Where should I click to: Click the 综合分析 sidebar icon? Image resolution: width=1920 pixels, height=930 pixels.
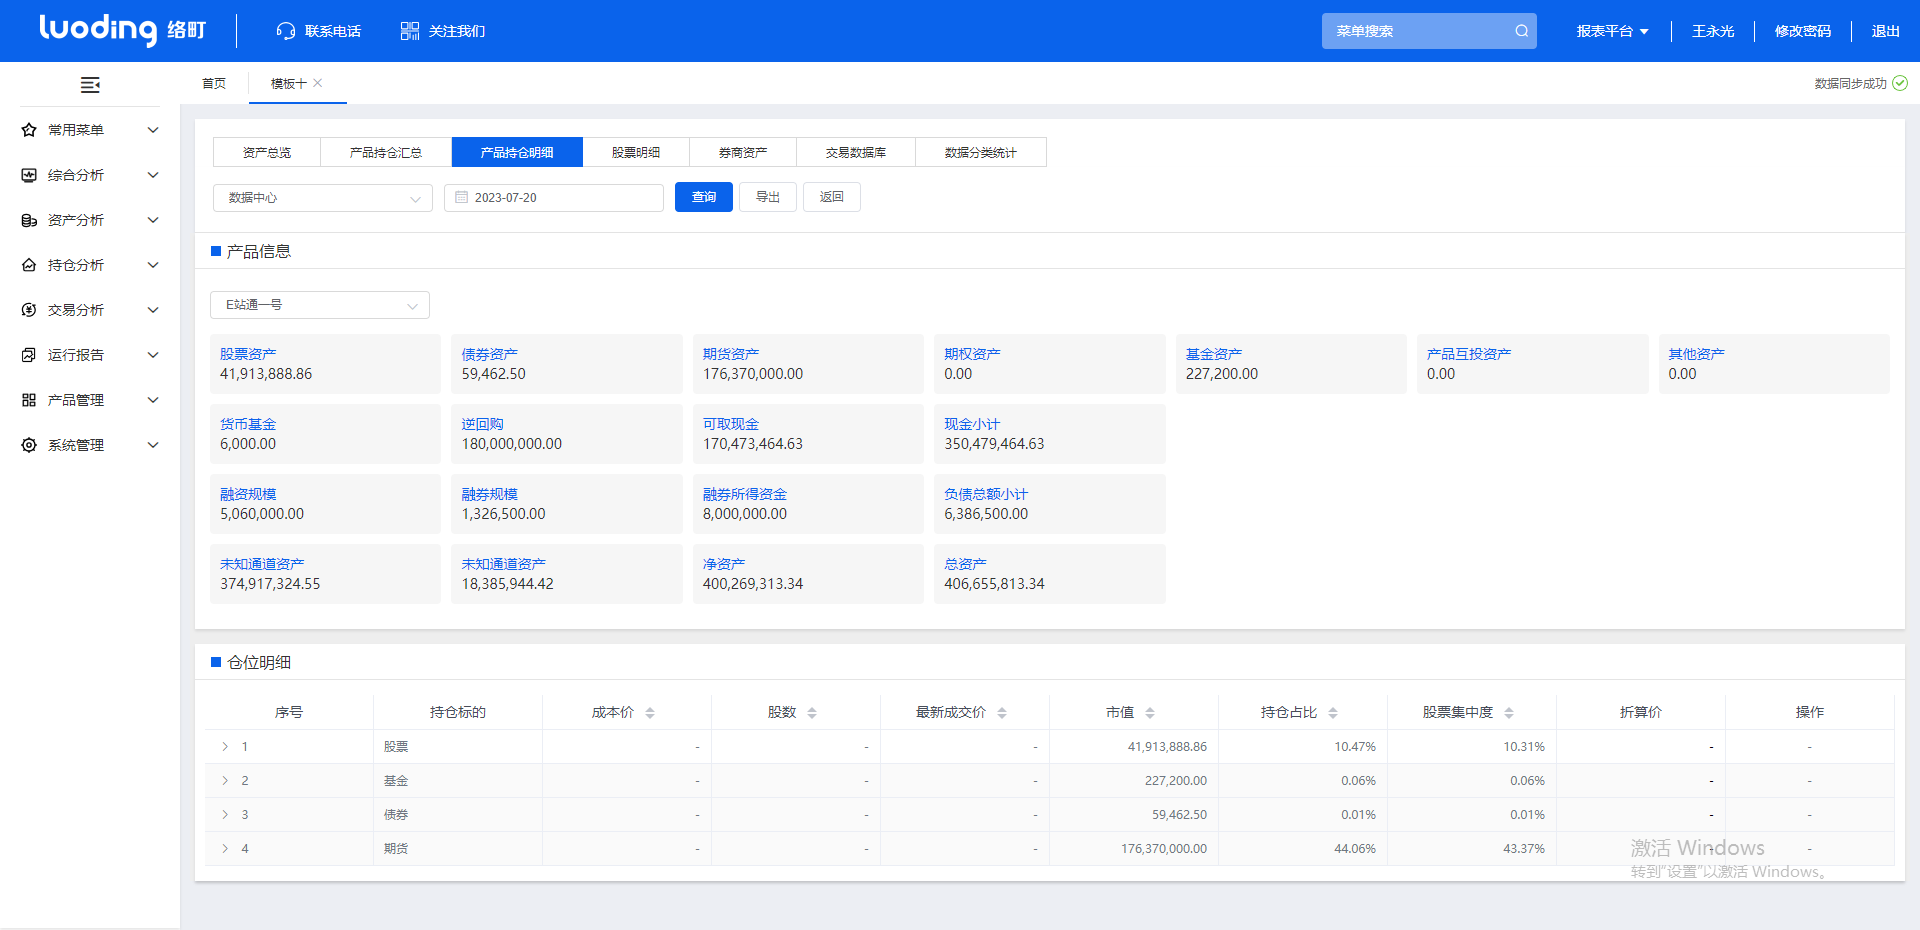[29, 175]
